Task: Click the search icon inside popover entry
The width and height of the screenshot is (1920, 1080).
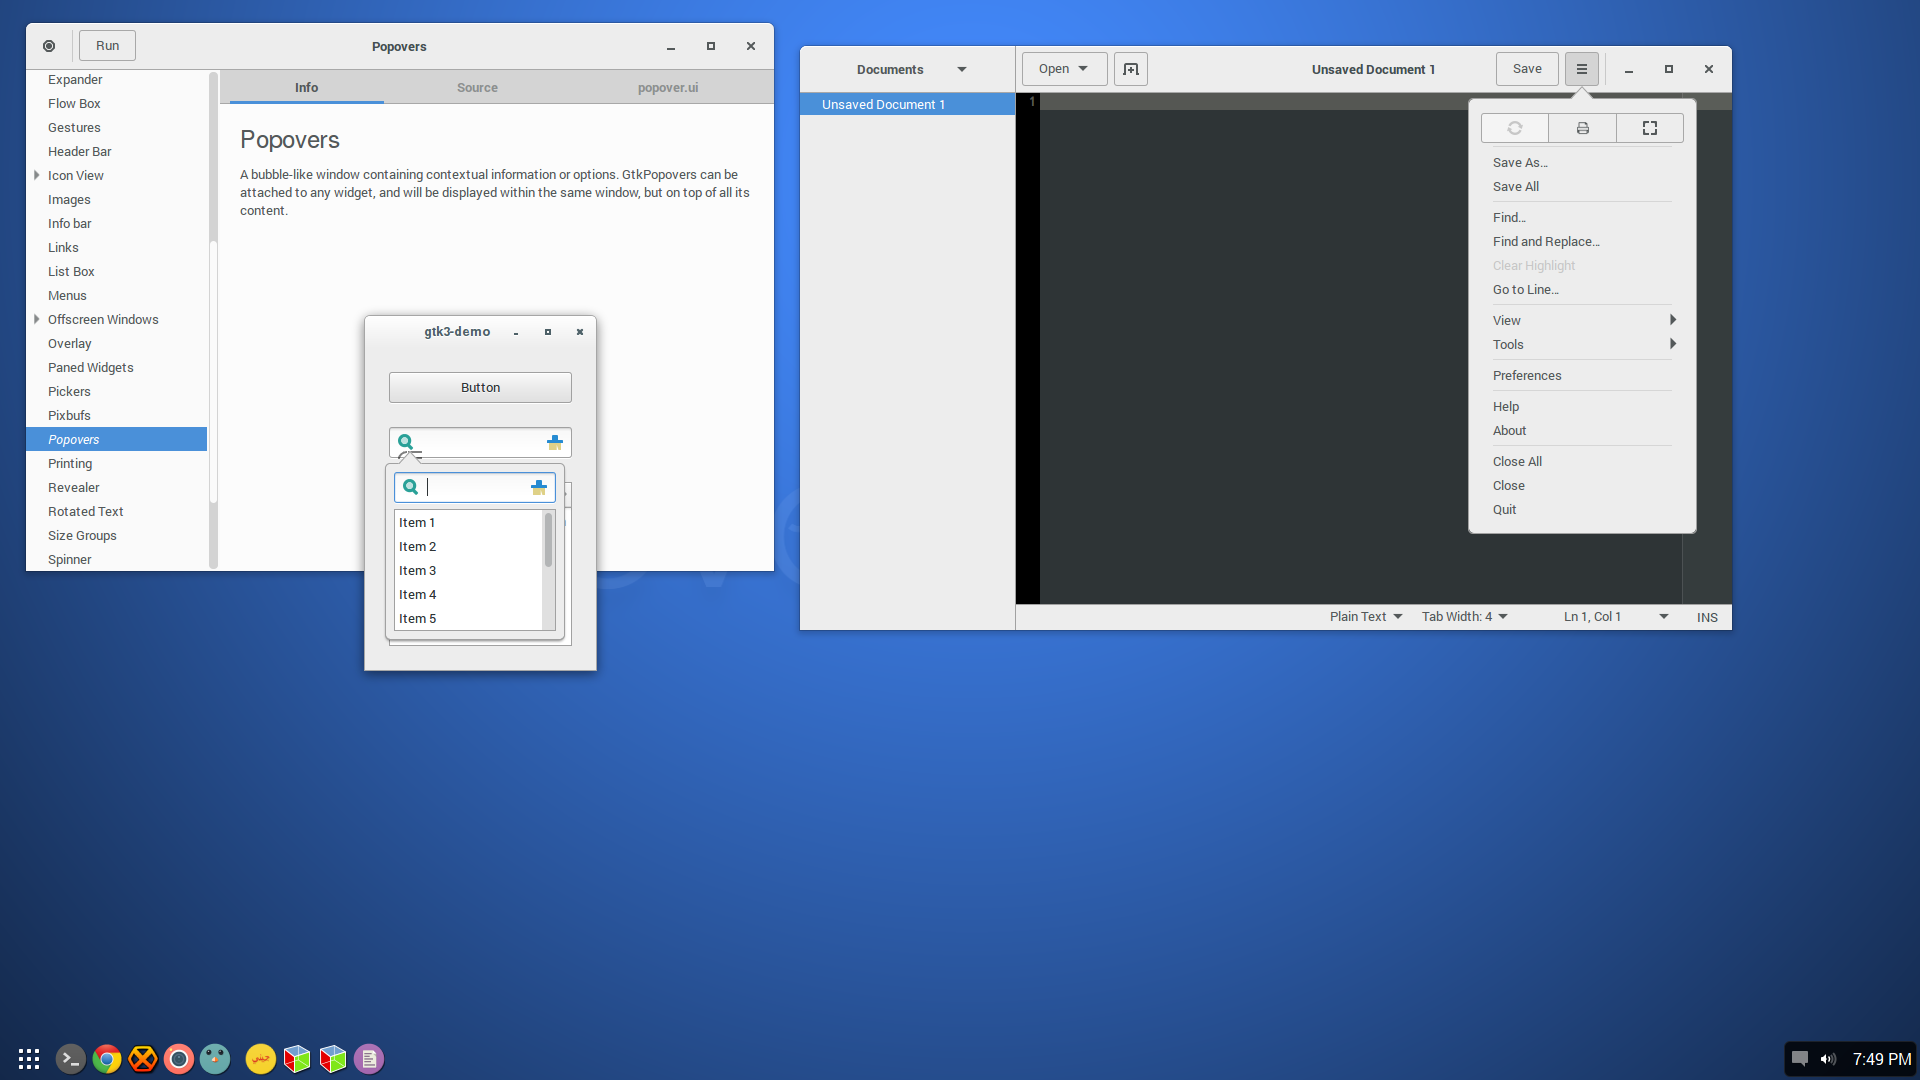Action: [x=410, y=487]
